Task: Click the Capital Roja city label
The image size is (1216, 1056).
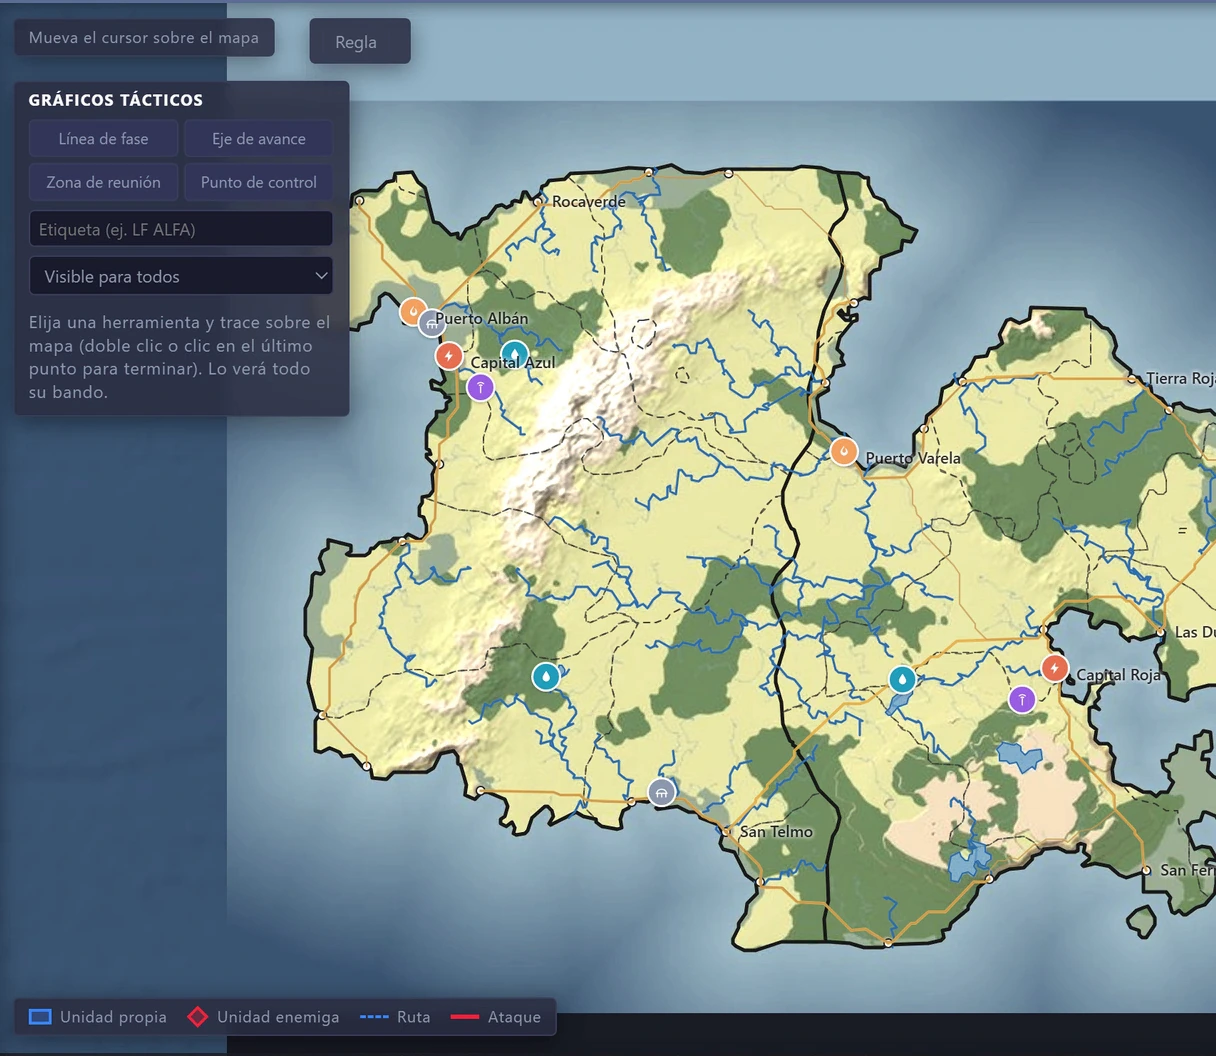Action: 1119,675
